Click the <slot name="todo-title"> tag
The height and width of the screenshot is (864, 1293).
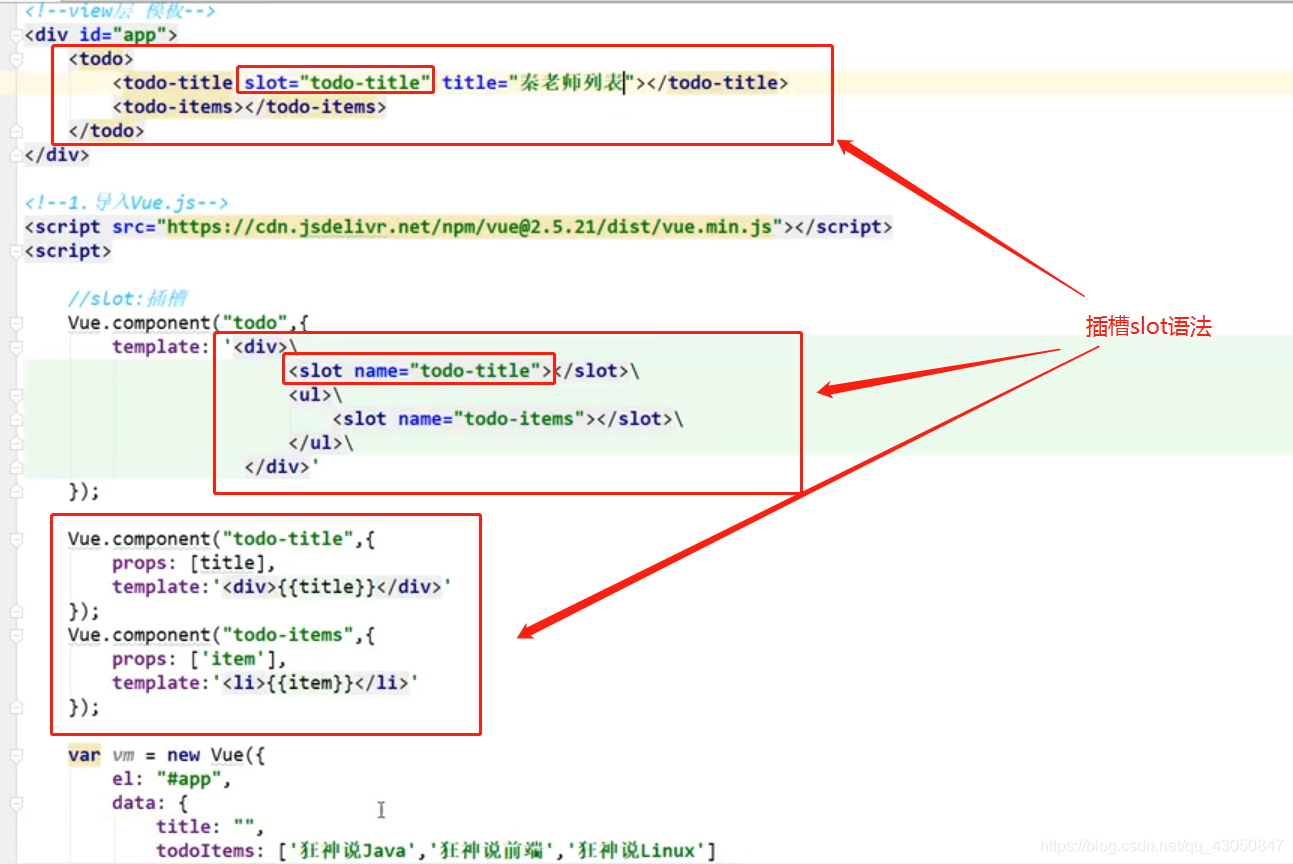tap(420, 371)
